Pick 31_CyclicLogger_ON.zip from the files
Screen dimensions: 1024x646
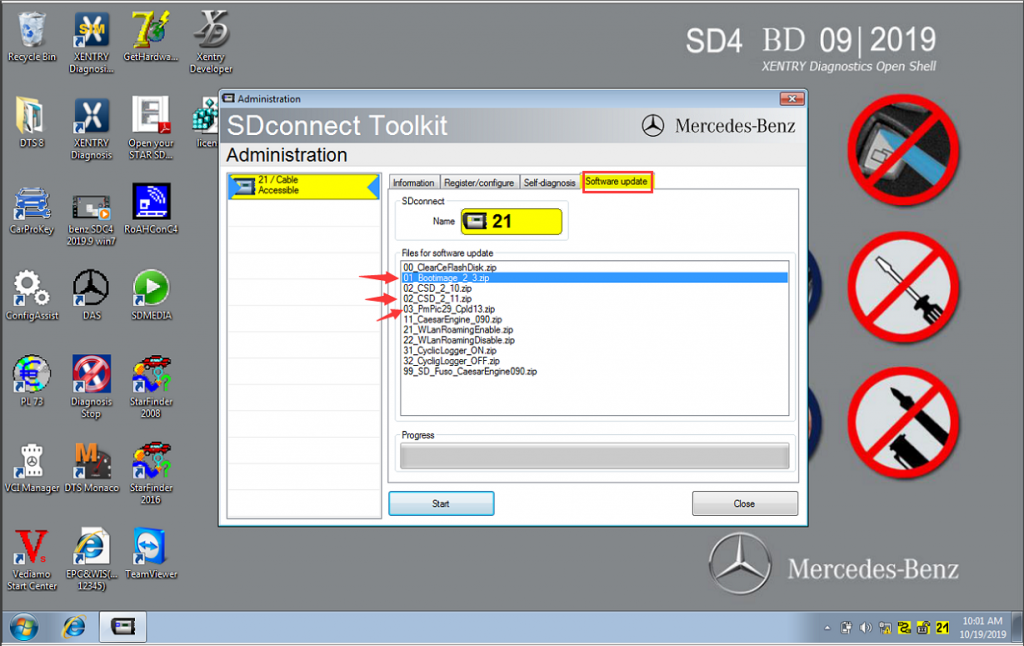pos(594,351)
